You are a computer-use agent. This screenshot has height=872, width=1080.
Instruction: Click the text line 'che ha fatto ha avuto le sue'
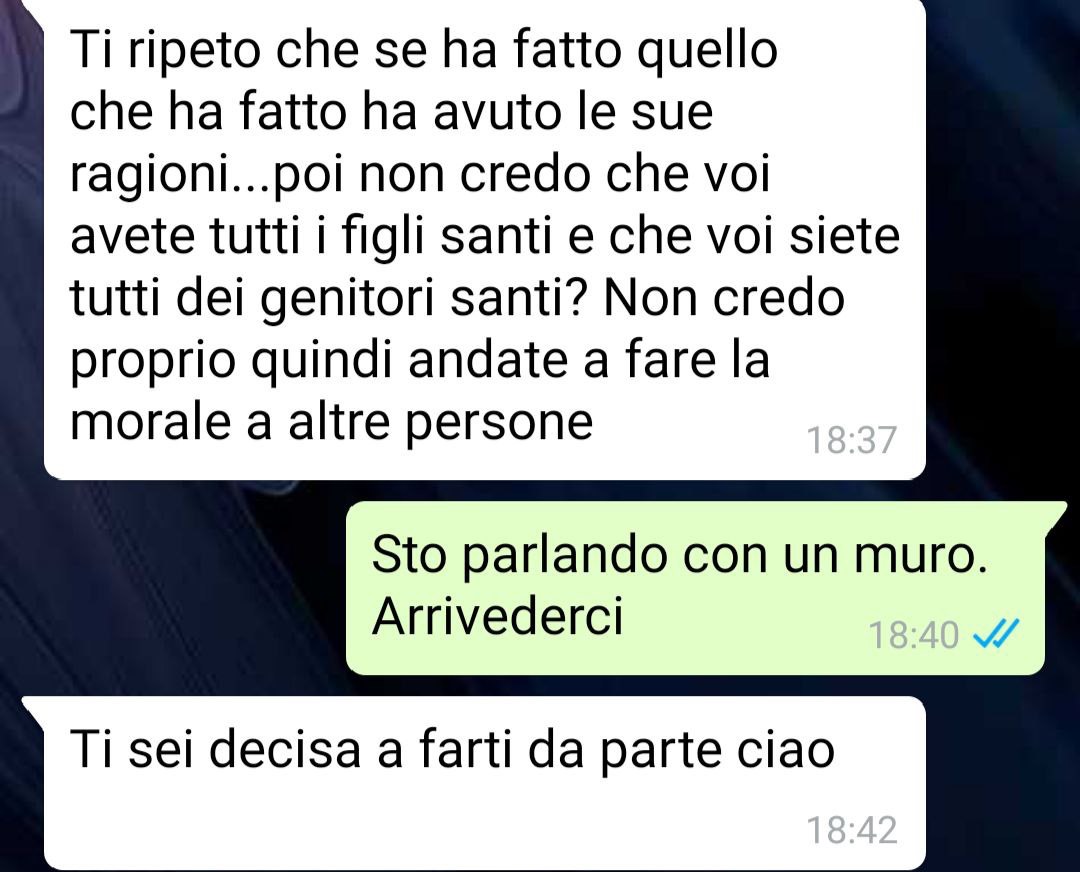tap(391, 112)
